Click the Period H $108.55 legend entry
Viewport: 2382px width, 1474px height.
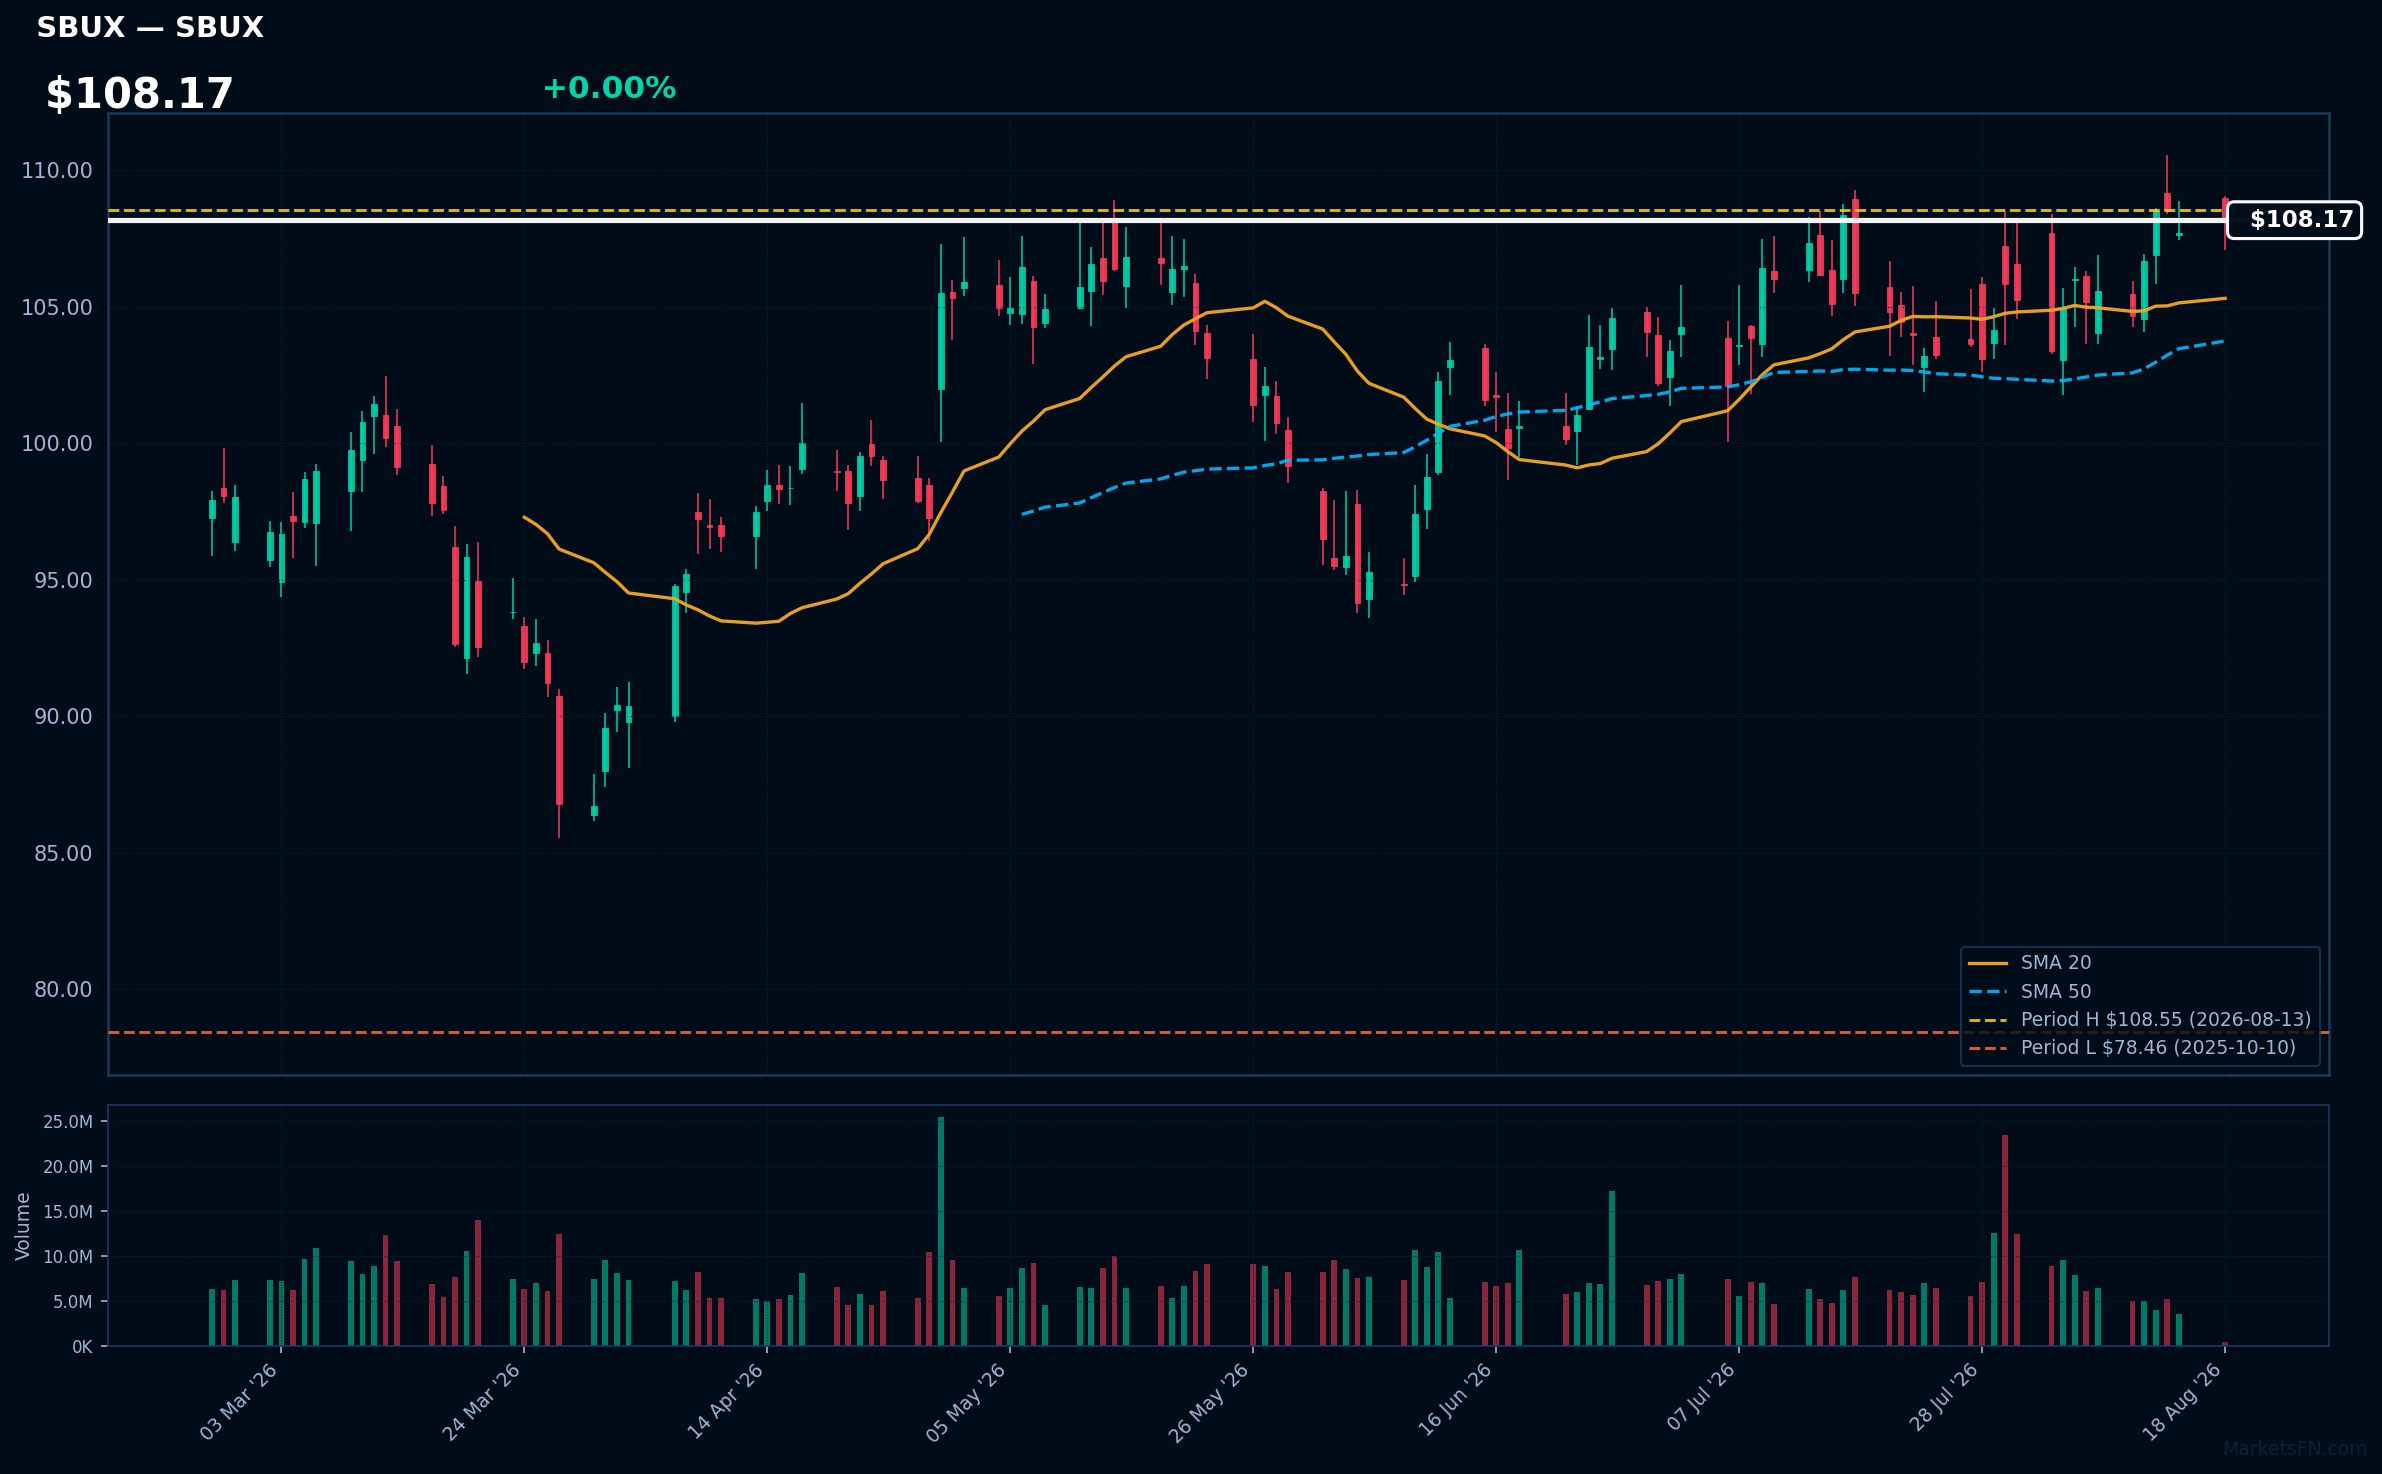2166,1020
